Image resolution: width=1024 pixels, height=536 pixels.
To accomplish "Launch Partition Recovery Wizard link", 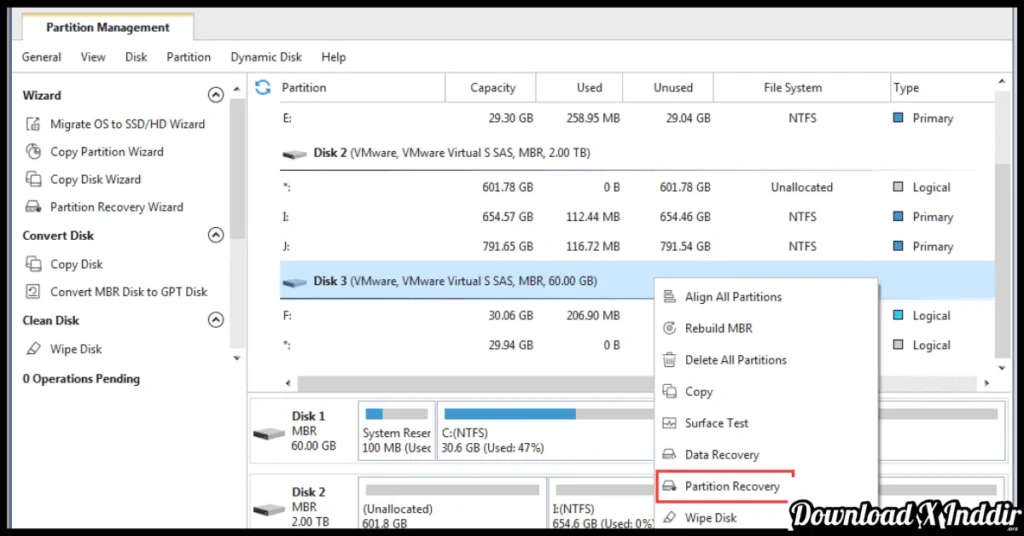I will click(116, 207).
